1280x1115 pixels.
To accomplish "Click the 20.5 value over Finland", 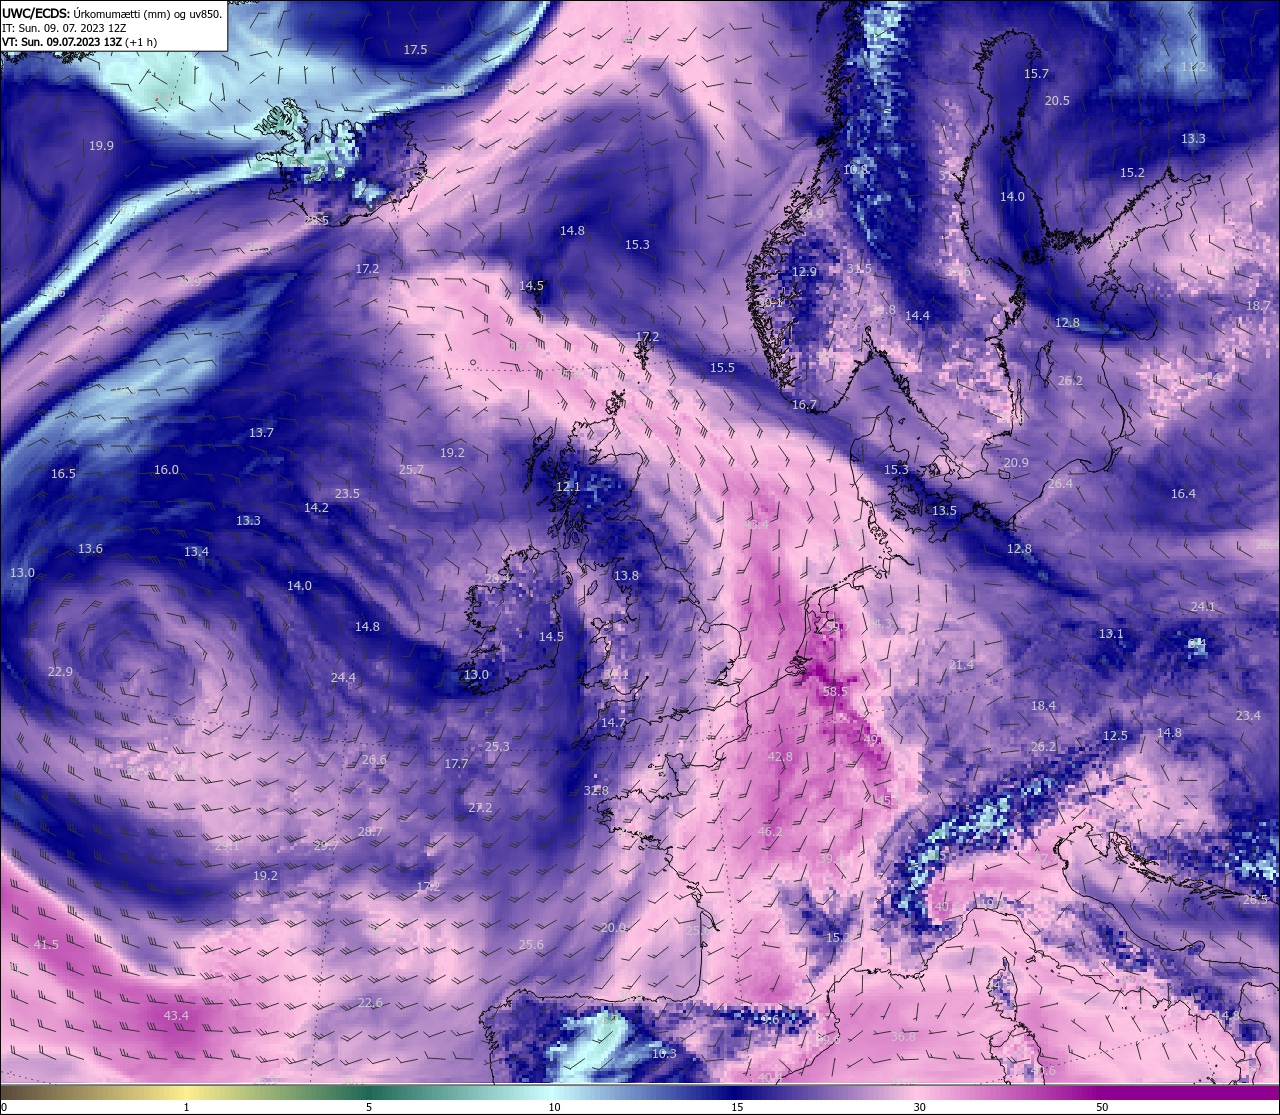I will pos(1057,101).
